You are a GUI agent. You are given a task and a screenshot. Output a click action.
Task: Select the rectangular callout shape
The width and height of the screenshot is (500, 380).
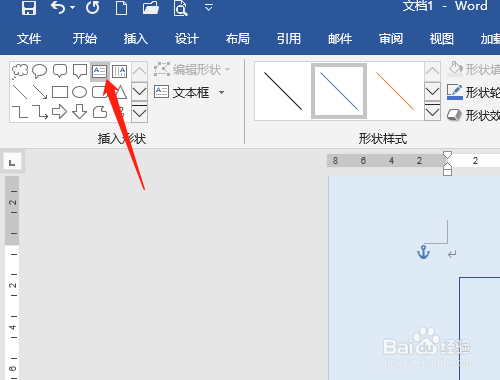pyautogui.click(x=80, y=71)
